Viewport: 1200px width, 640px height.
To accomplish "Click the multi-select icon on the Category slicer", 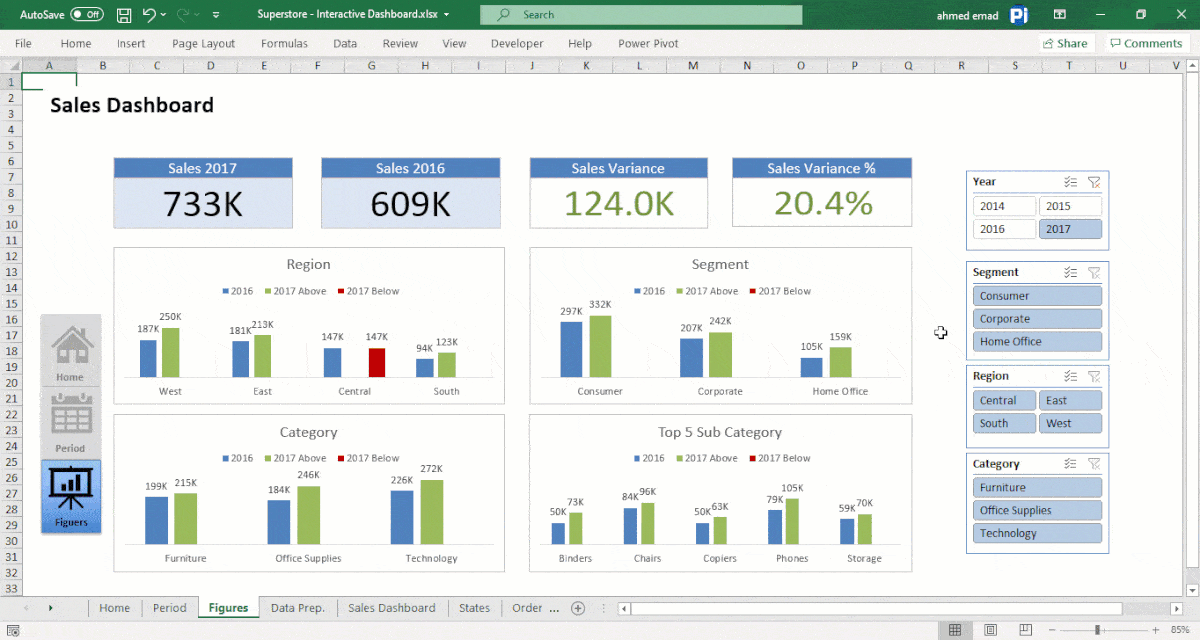I will 1070,464.
